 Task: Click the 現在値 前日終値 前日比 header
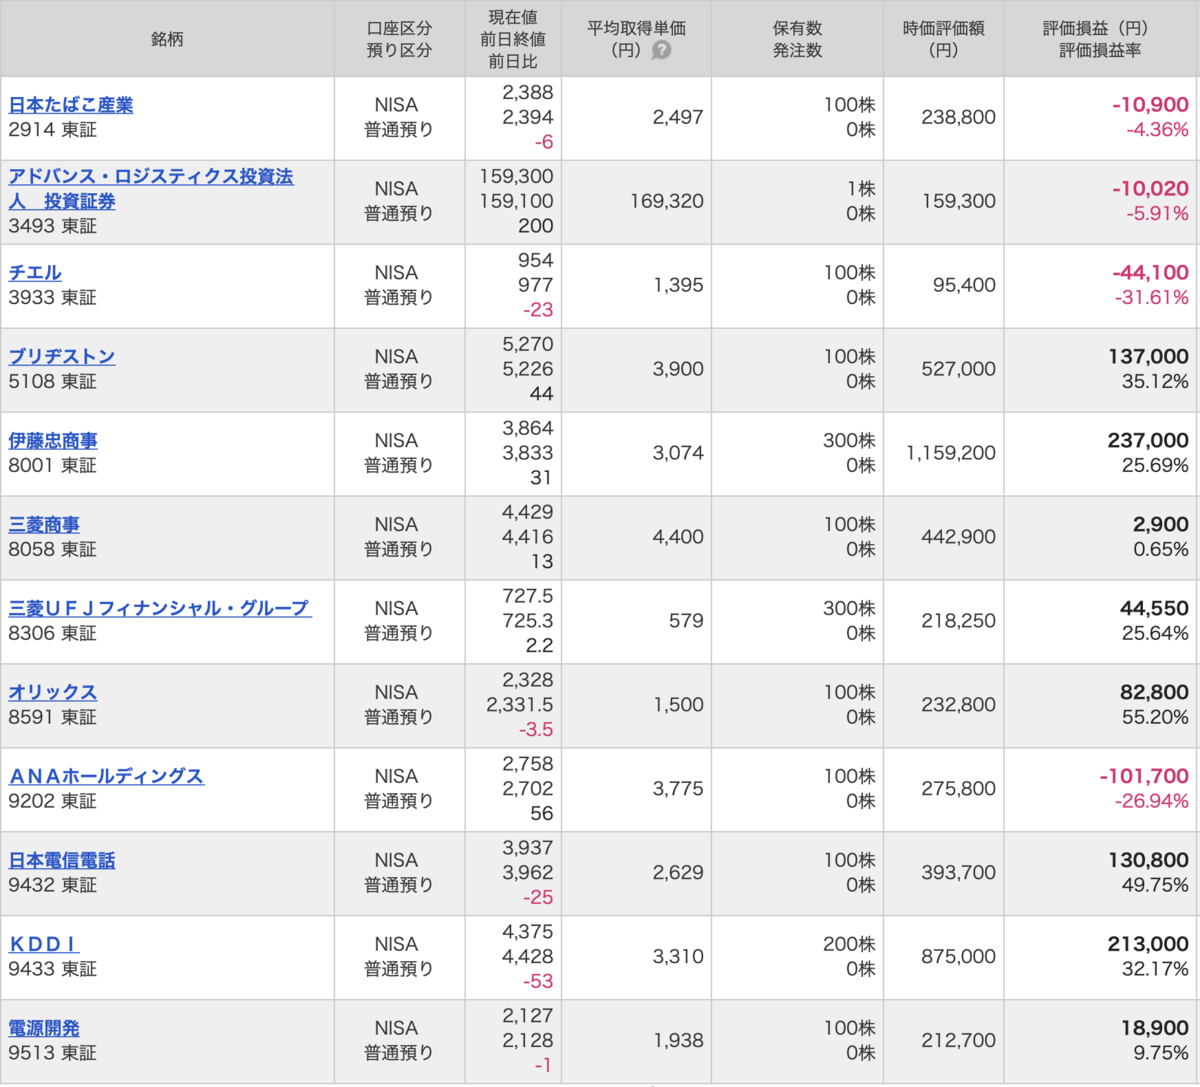[513, 39]
